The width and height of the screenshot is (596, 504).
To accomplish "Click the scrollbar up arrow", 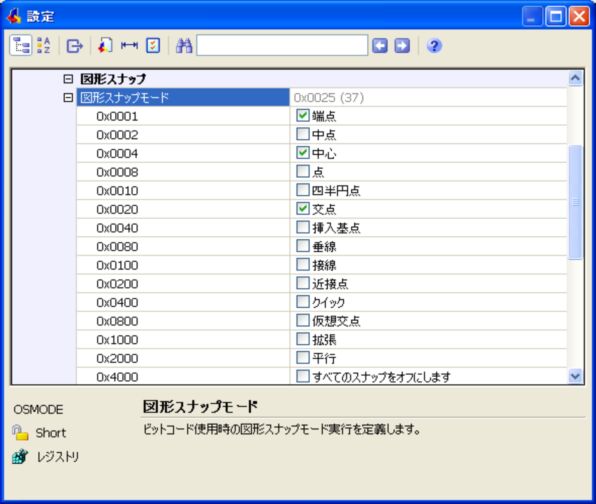I will (575, 78).
